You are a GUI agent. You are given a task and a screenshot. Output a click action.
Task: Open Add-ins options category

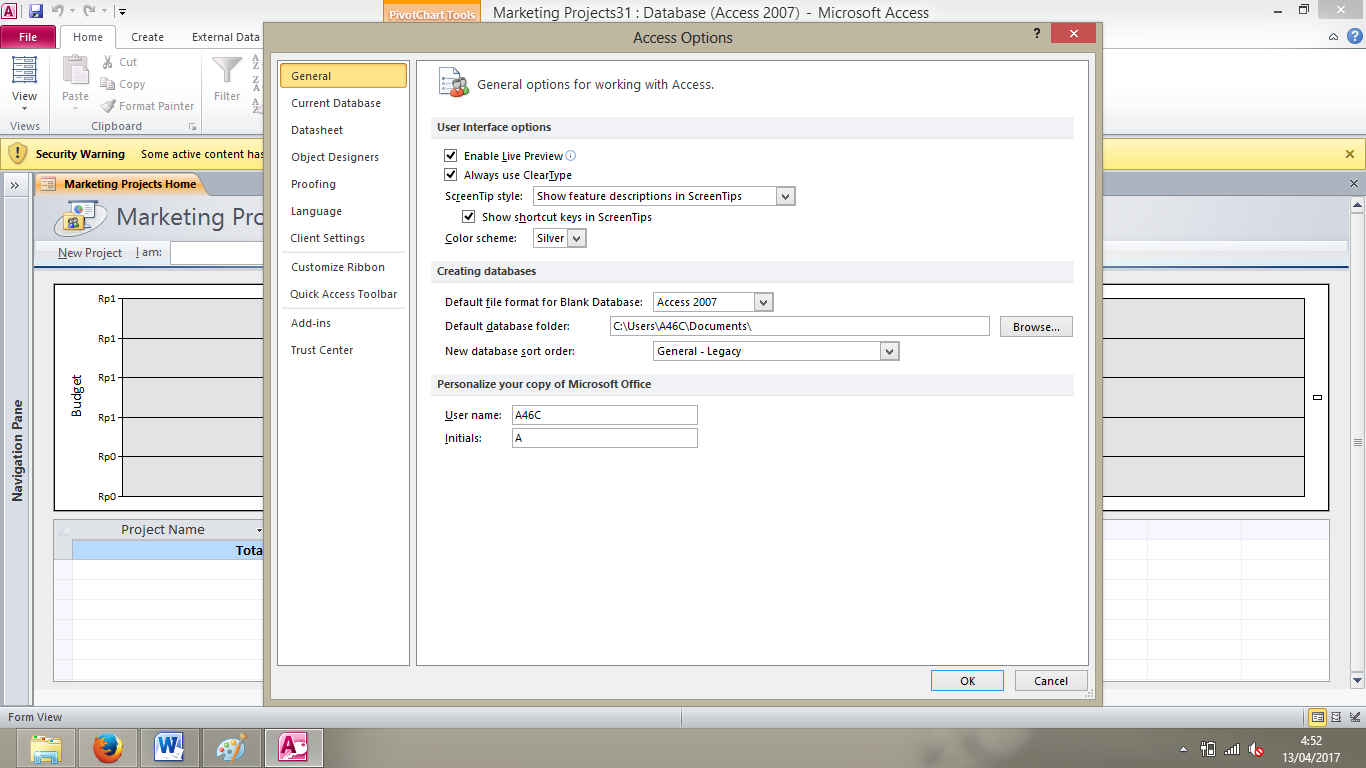coord(311,323)
